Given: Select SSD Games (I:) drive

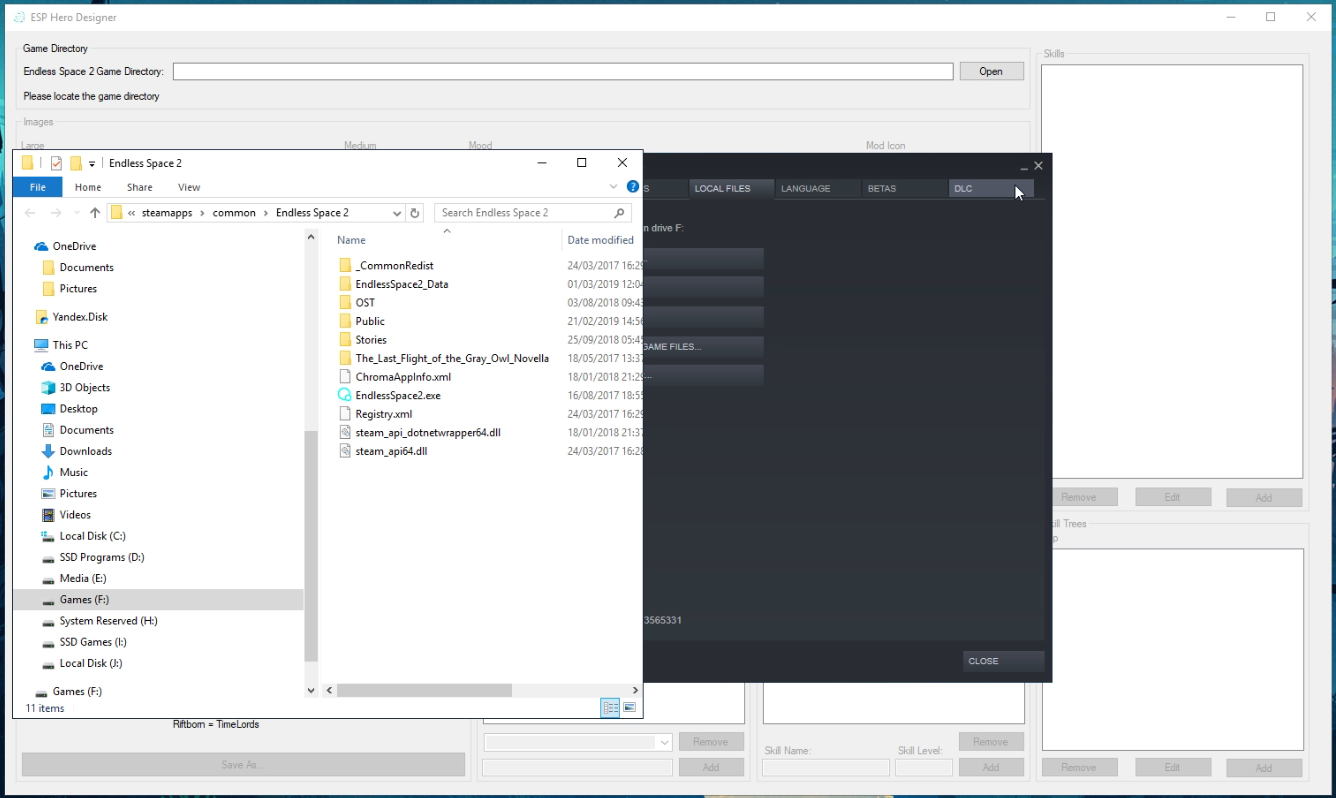Looking at the screenshot, I should pos(93,642).
